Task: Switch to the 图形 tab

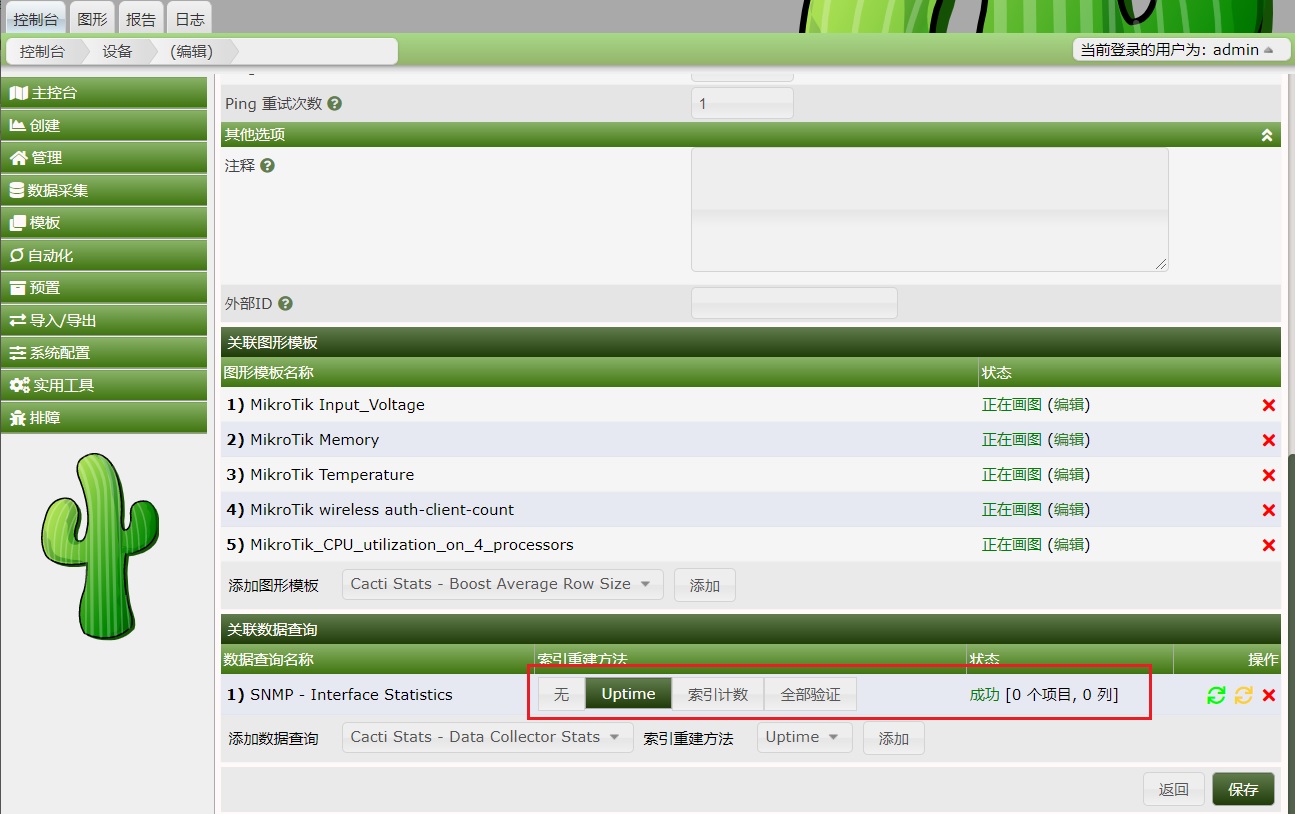Action: click(x=92, y=19)
